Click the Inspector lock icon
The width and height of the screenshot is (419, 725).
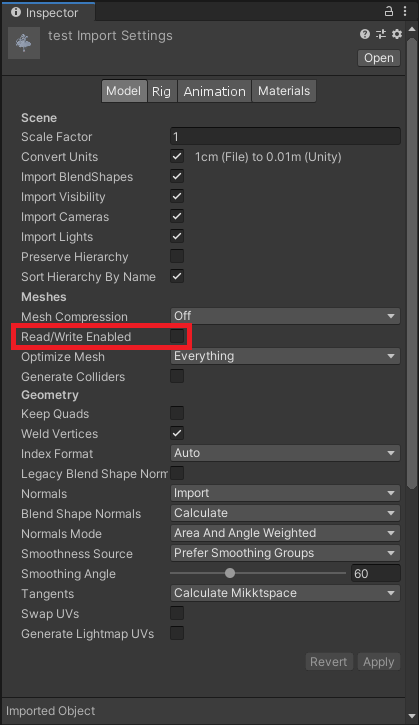tap(389, 11)
